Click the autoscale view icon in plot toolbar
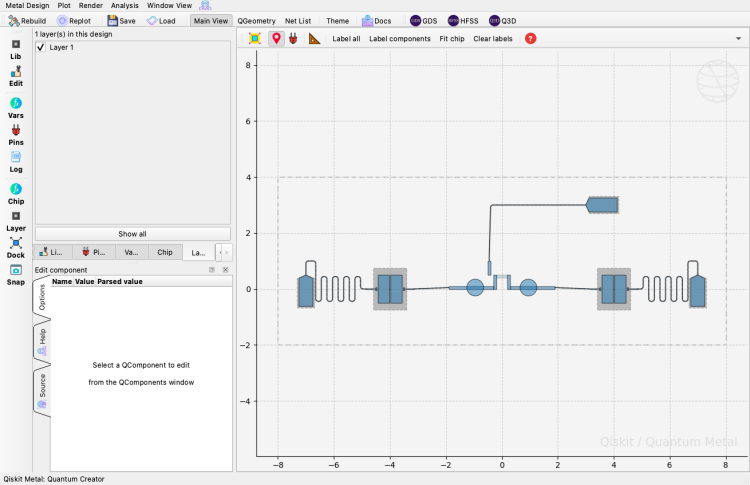This screenshot has height=485, width=750. pos(254,38)
